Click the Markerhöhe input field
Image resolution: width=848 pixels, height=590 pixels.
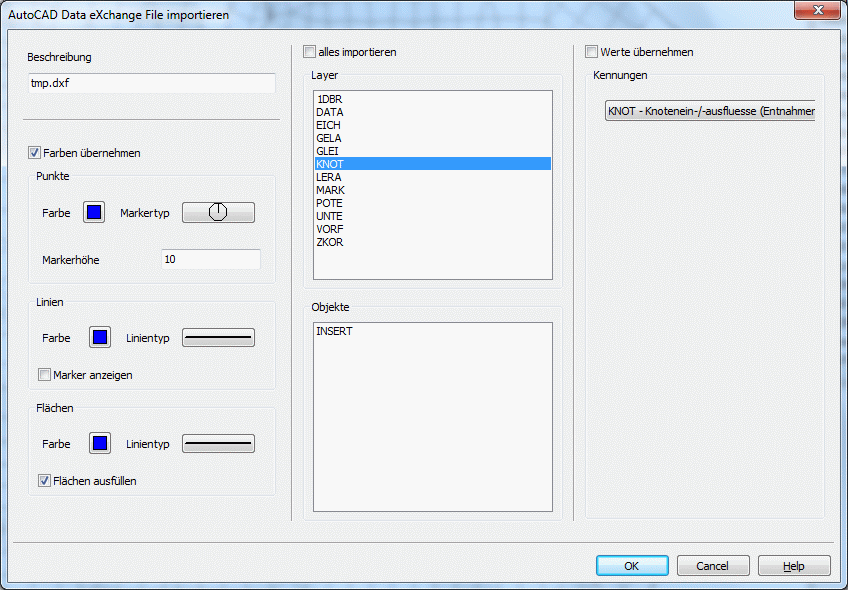click(210, 260)
